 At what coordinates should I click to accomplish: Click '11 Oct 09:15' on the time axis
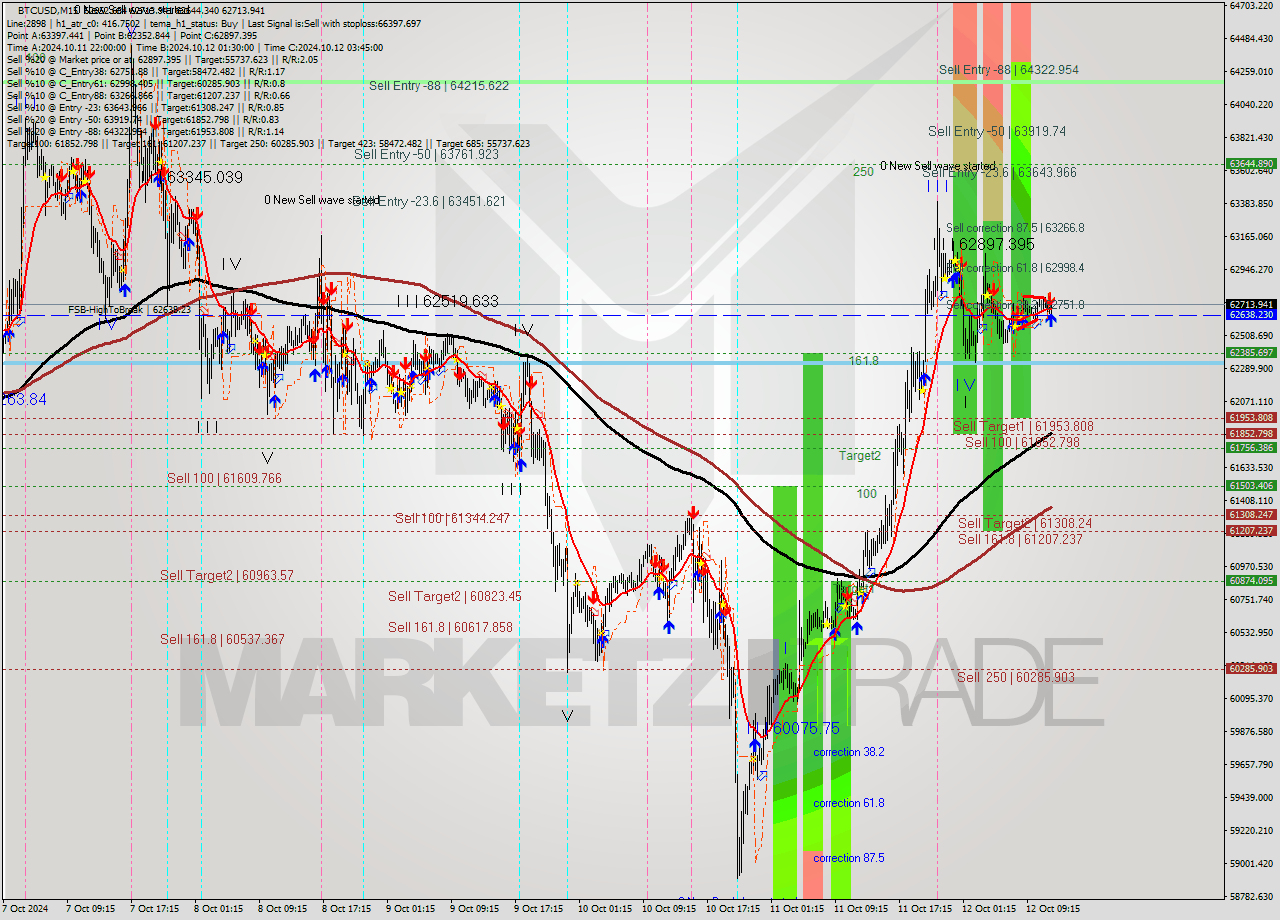click(861, 909)
